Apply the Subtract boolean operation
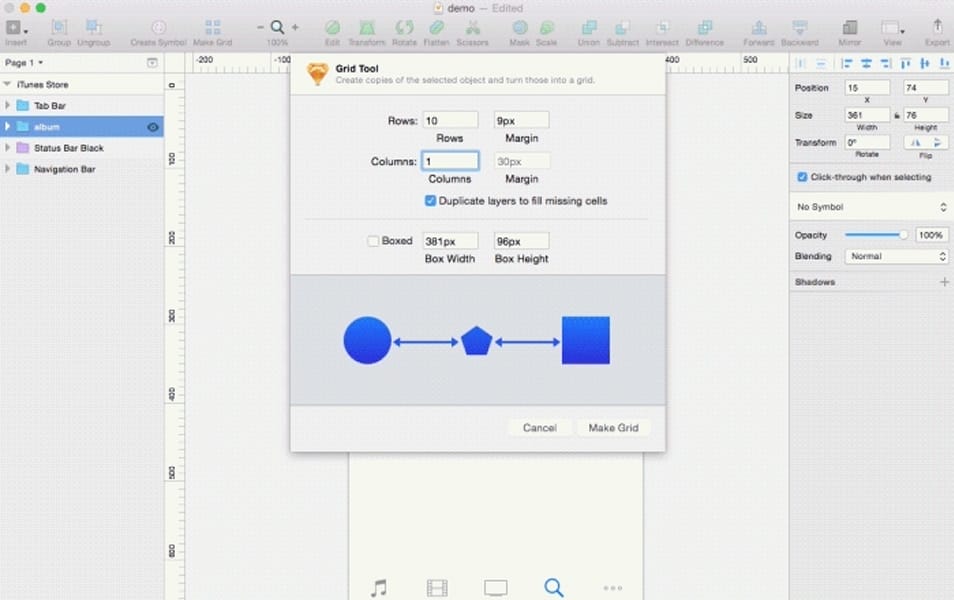 pyautogui.click(x=623, y=29)
